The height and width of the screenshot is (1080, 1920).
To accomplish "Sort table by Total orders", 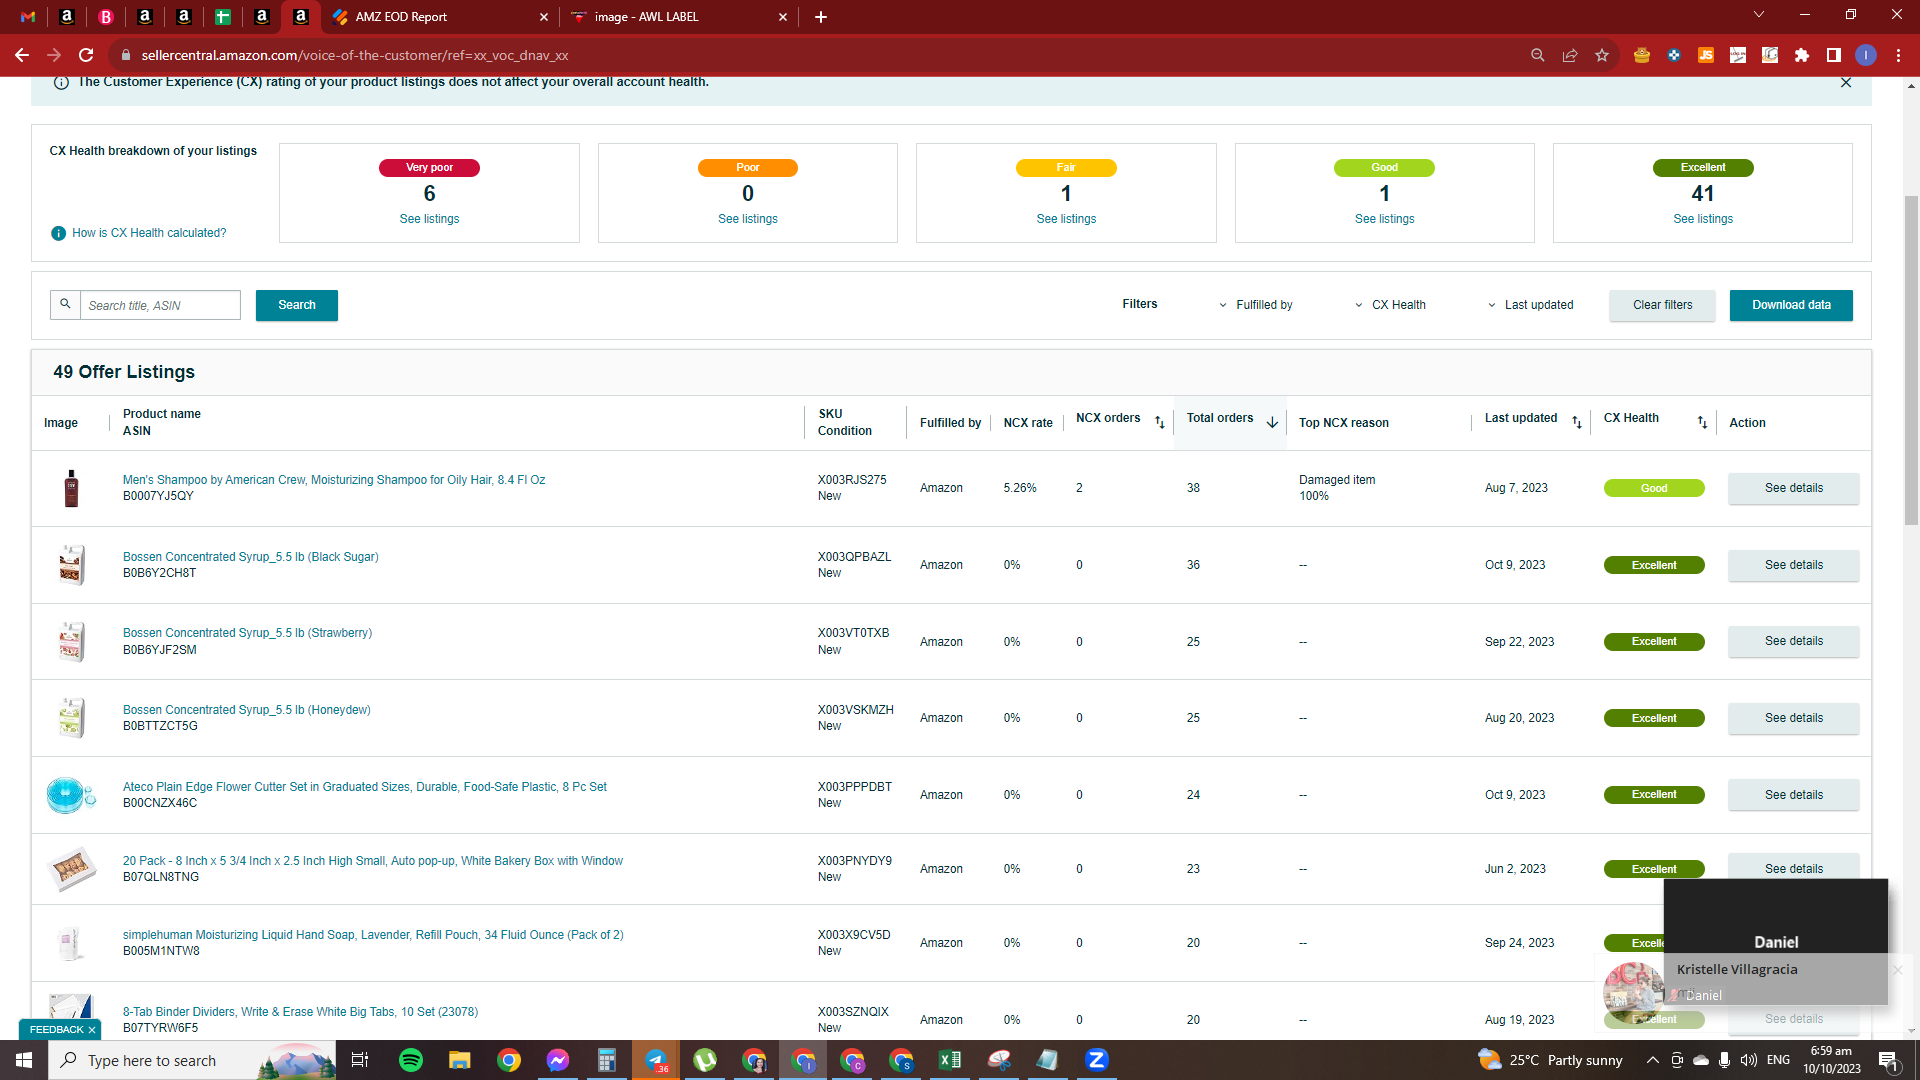I will point(1272,422).
